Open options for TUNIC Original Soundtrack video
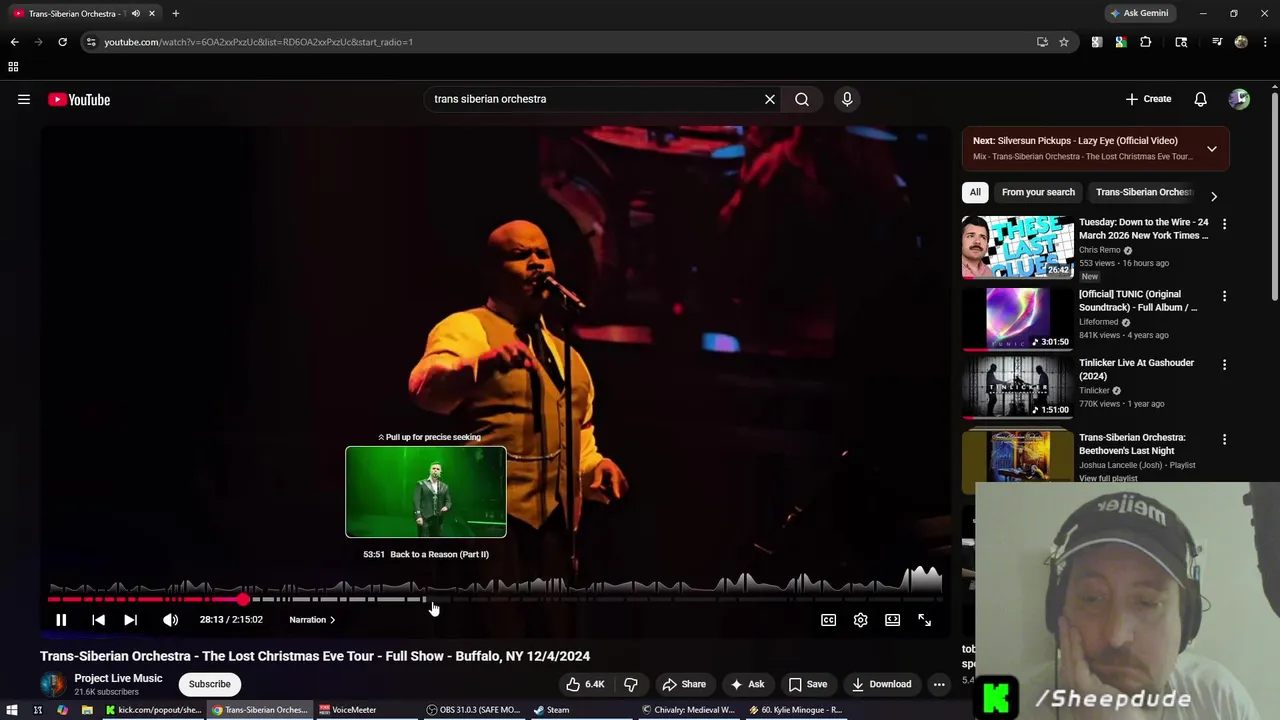This screenshot has width=1280, height=720. (x=1224, y=296)
